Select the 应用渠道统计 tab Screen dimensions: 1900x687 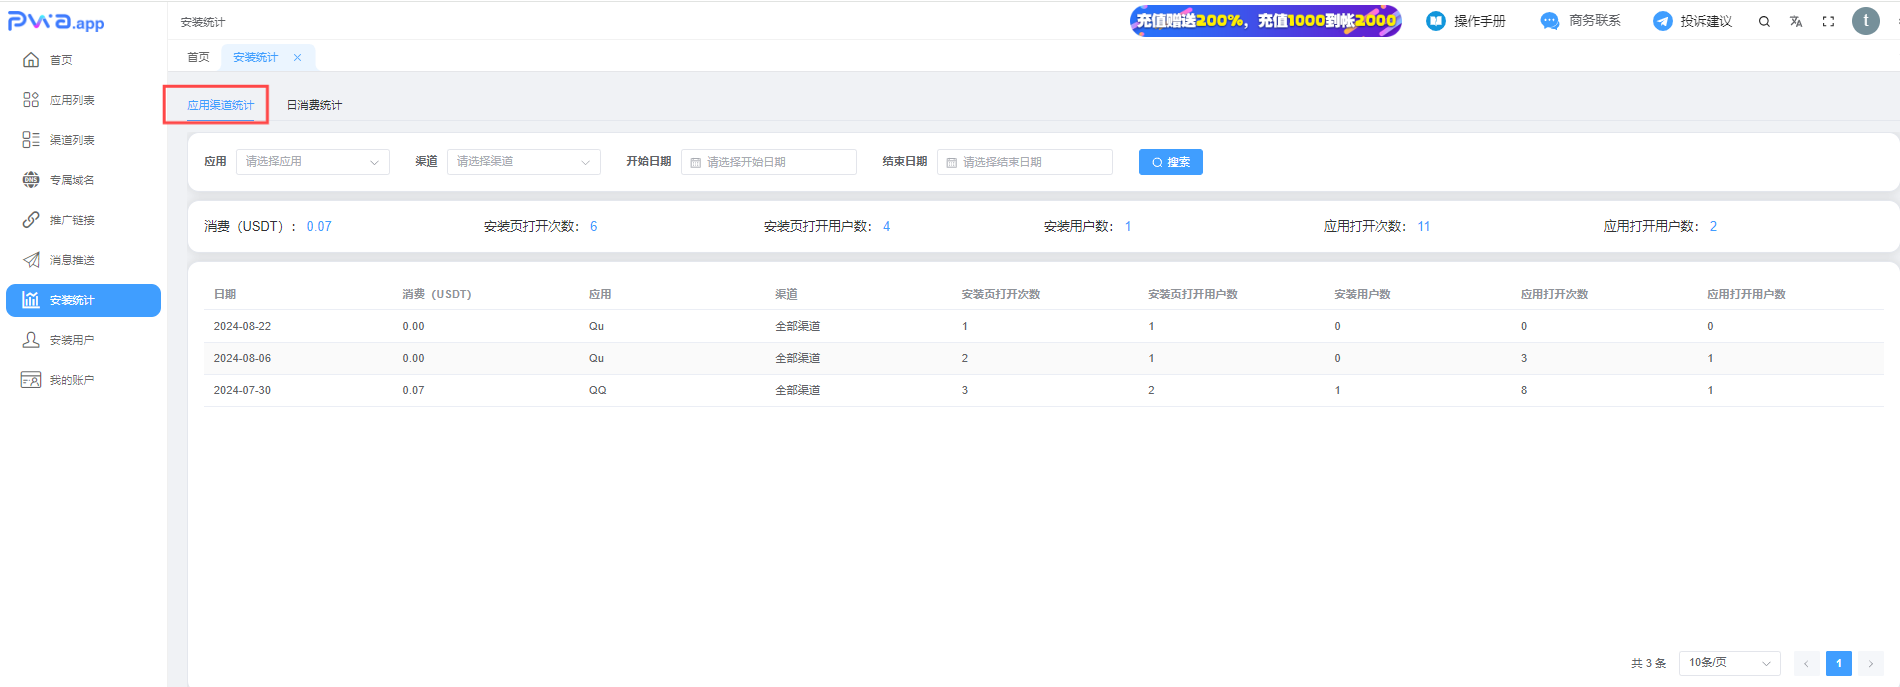[220, 105]
